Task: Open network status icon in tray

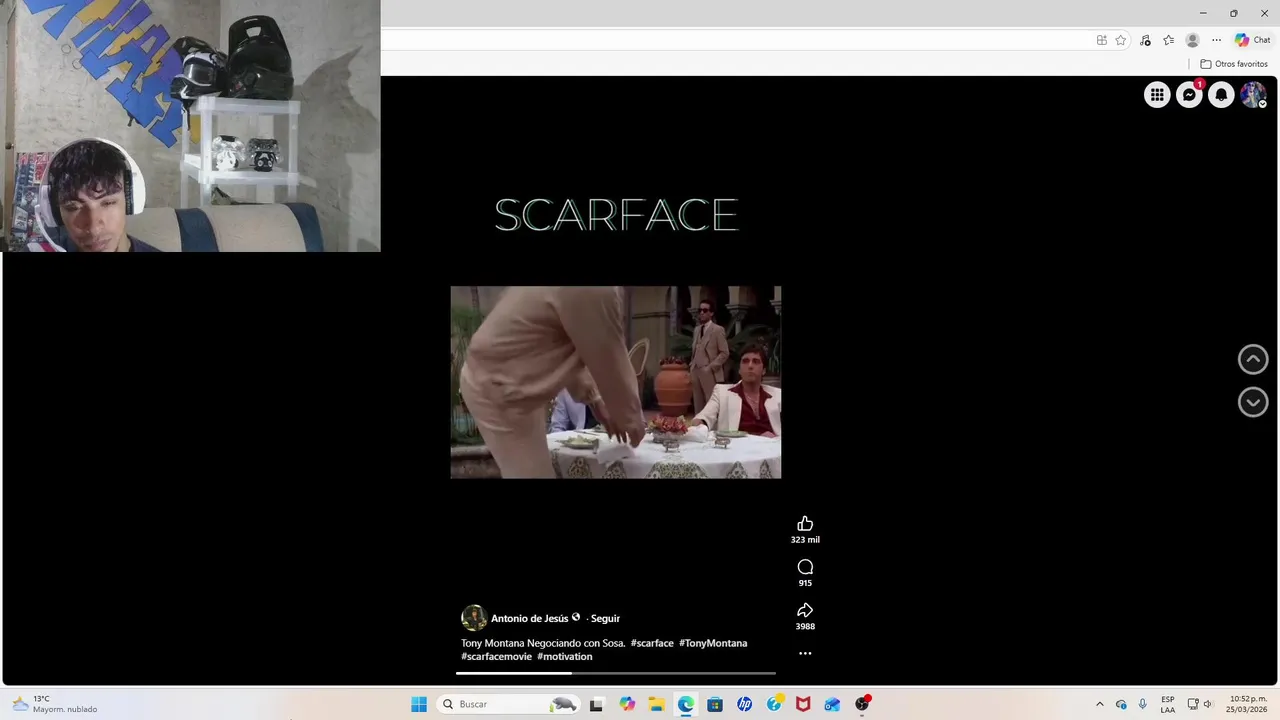Action: click(1193, 704)
